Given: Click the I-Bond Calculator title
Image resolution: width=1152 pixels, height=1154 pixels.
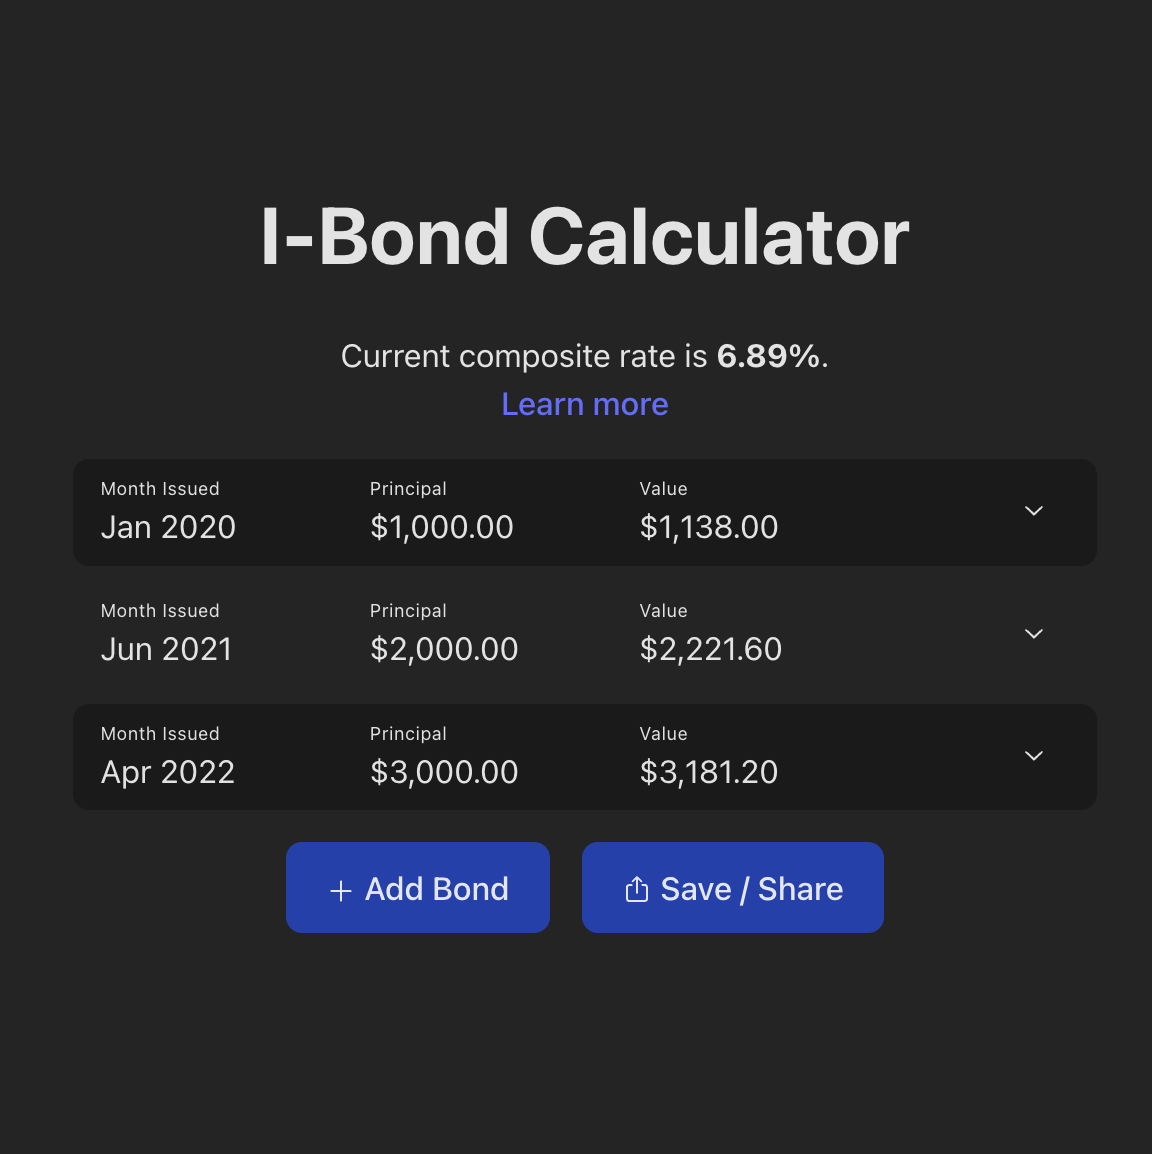Looking at the screenshot, I should click(x=584, y=238).
